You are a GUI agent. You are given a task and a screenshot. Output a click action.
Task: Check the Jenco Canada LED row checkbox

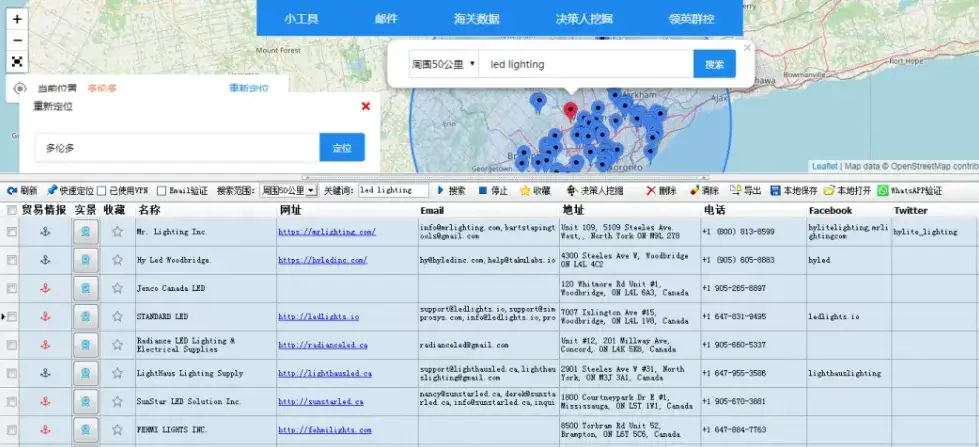(x=11, y=288)
